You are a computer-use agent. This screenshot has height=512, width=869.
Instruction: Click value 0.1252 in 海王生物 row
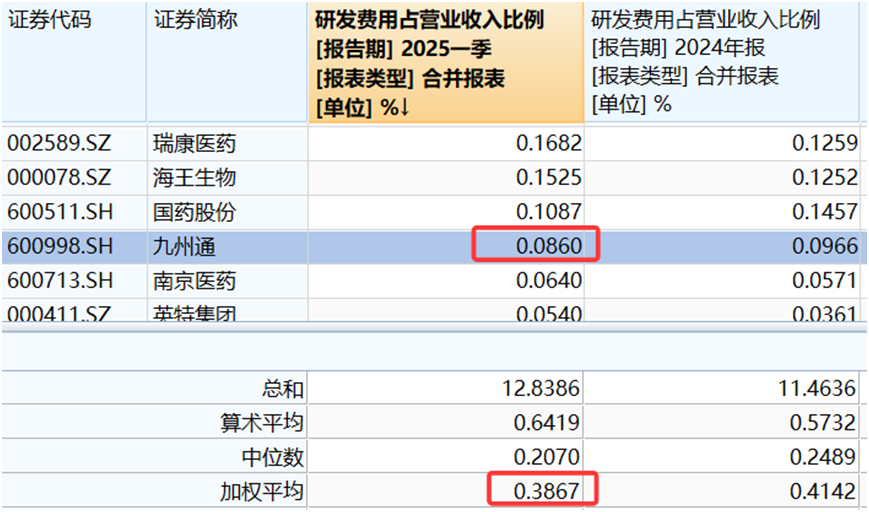click(x=825, y=178)
